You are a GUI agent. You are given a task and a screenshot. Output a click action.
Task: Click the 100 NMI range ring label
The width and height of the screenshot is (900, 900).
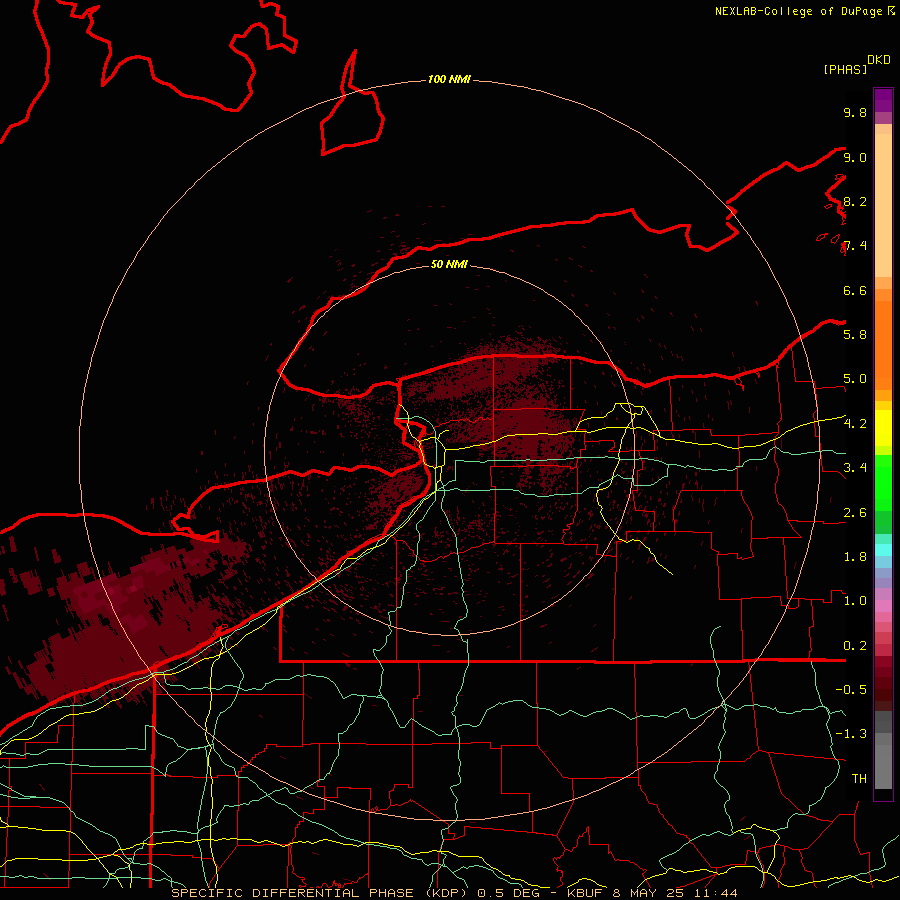coord(449,79)
